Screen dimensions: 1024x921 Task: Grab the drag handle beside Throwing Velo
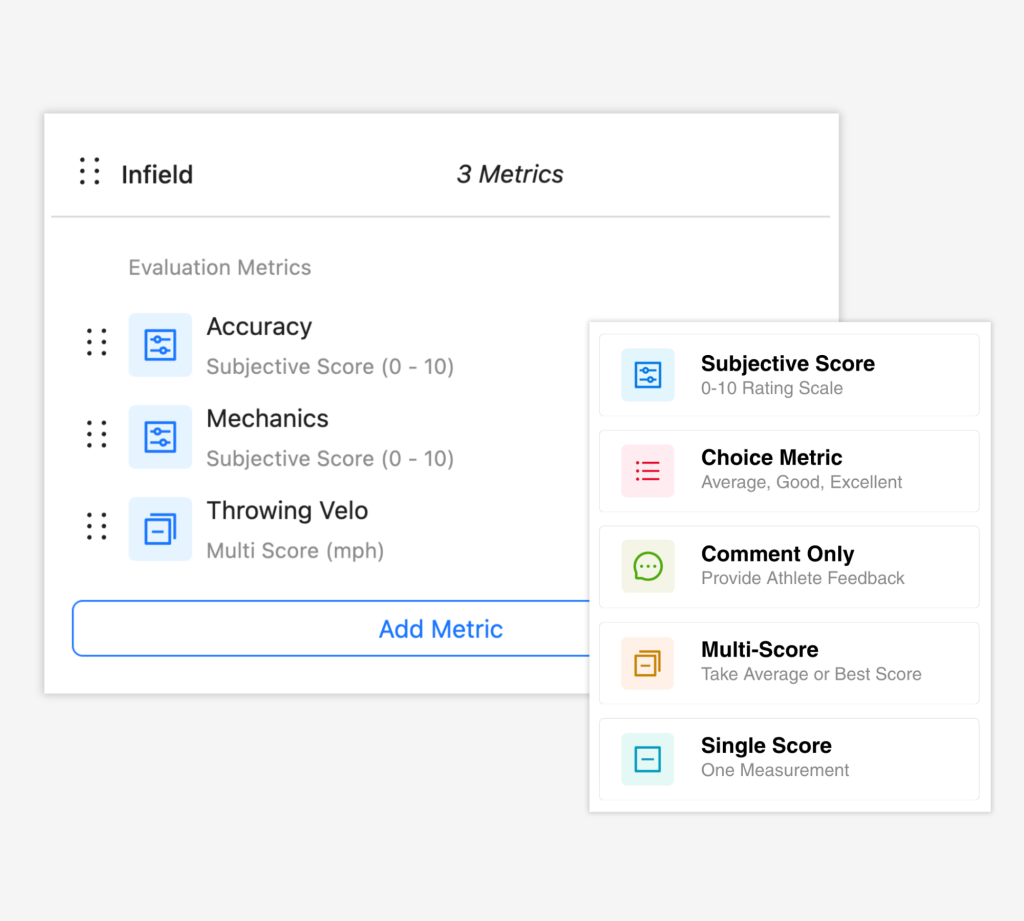97,526
